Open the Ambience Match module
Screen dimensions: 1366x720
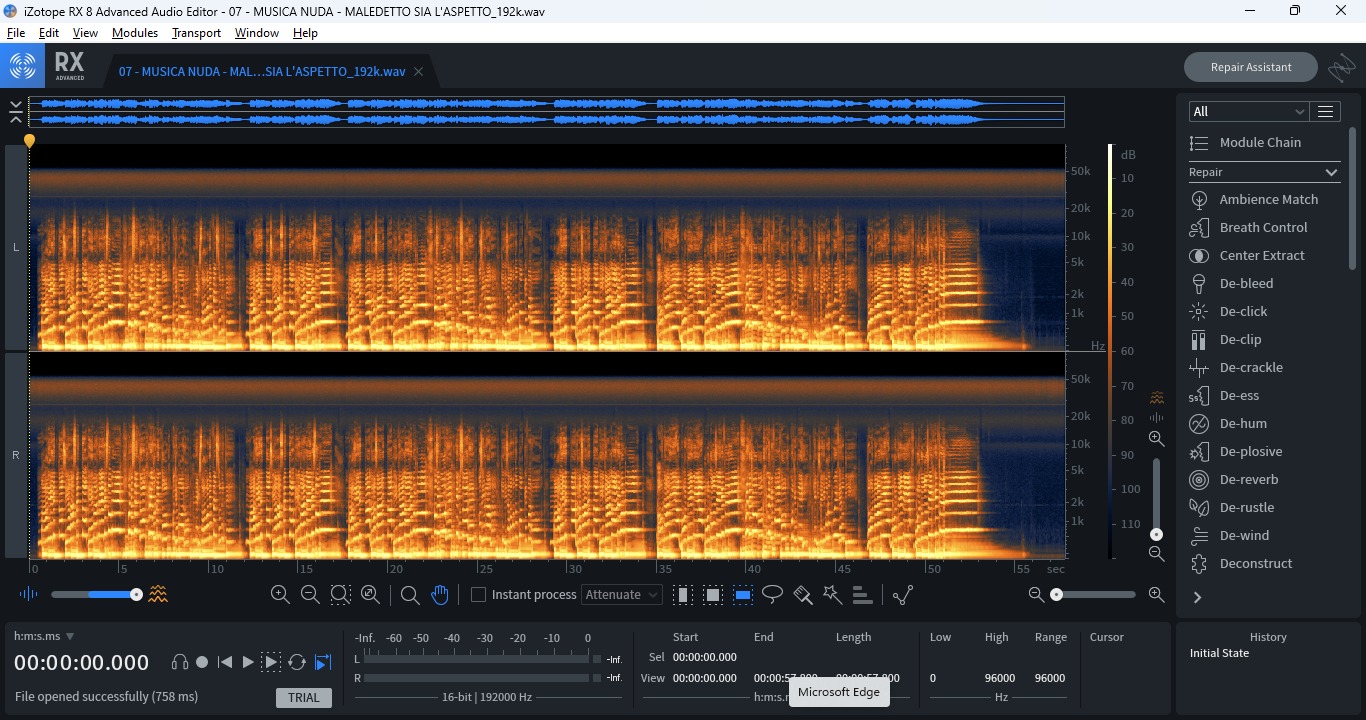coord(1268,199)
